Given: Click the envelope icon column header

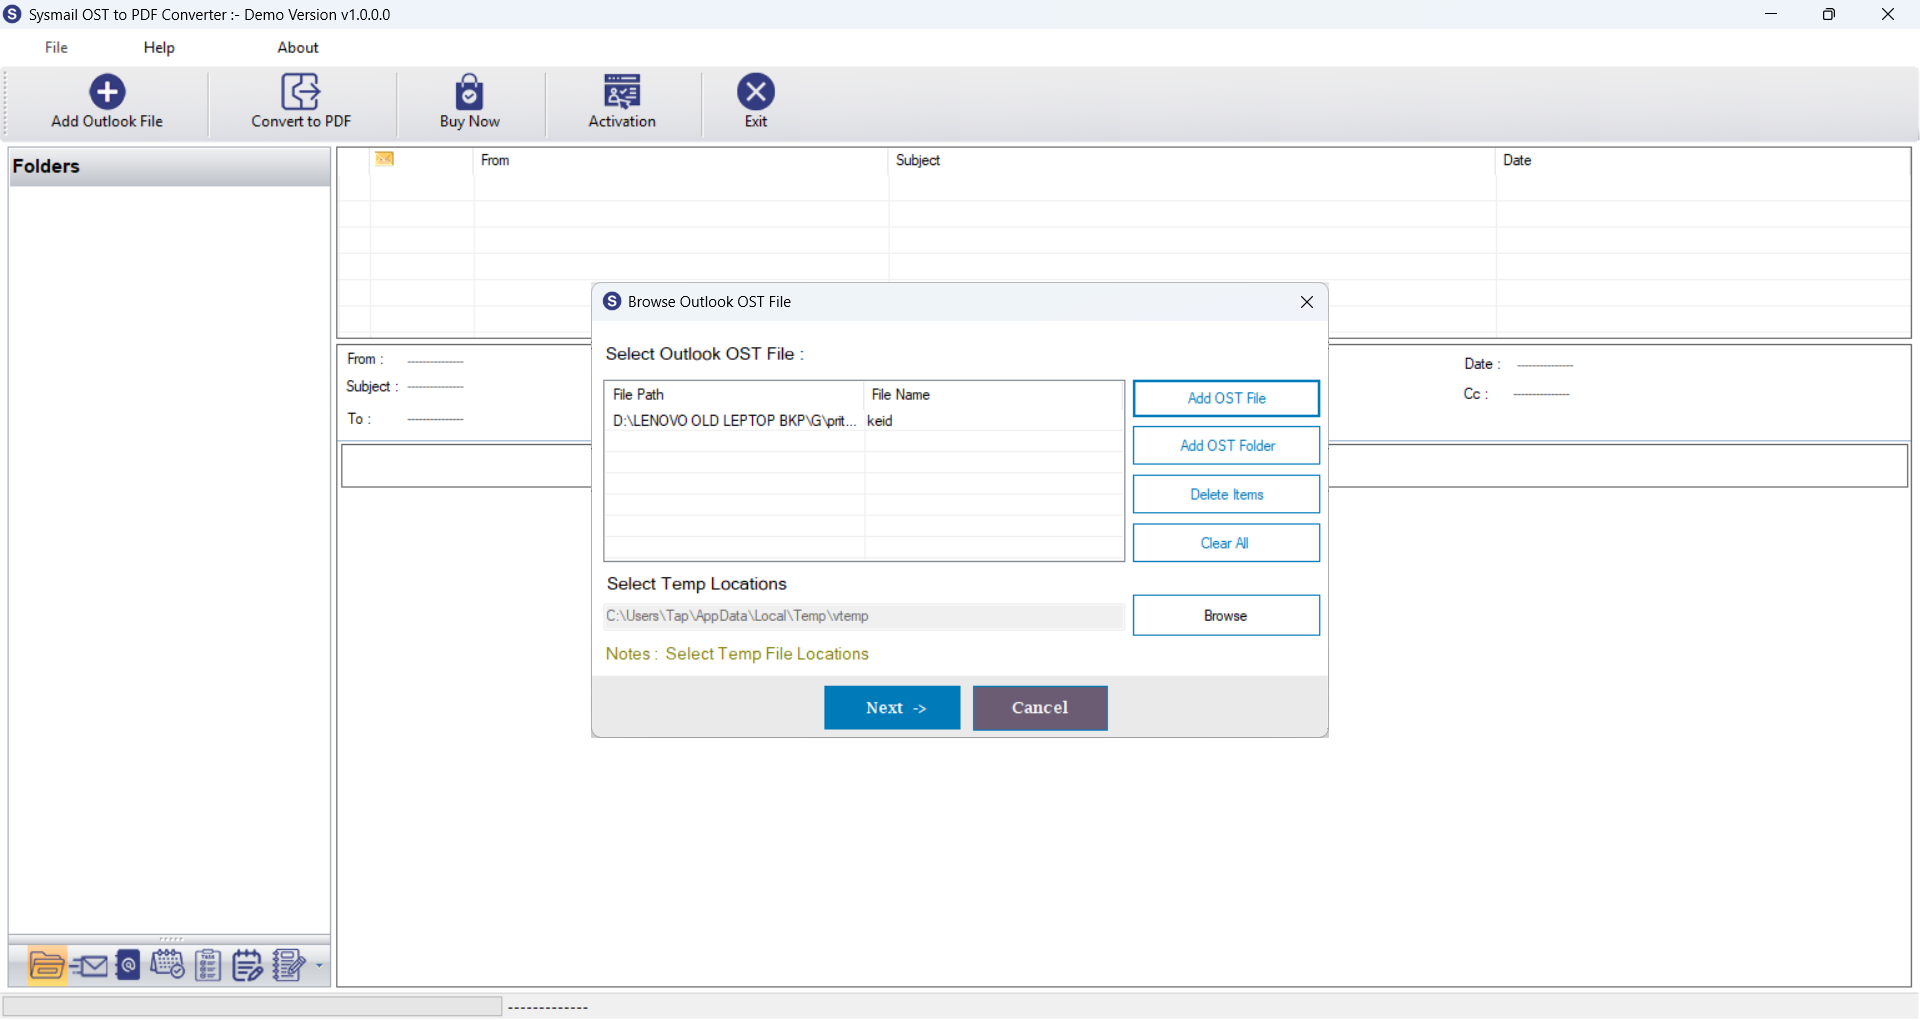Looking at the screenshot, I should 385,159.
